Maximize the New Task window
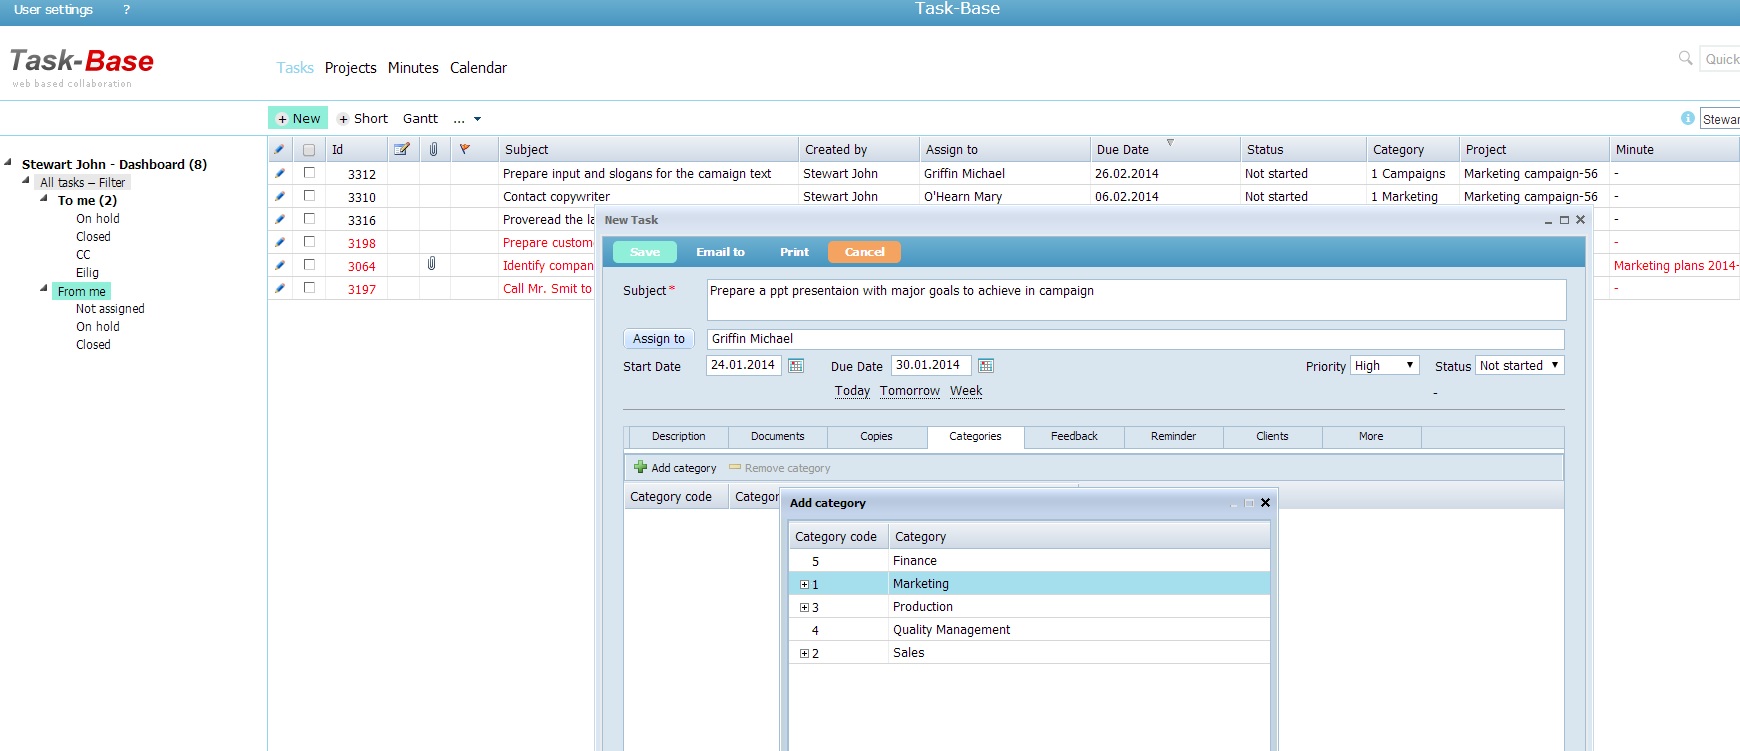The image size is (1740, 751). (x=1564, y=220)
